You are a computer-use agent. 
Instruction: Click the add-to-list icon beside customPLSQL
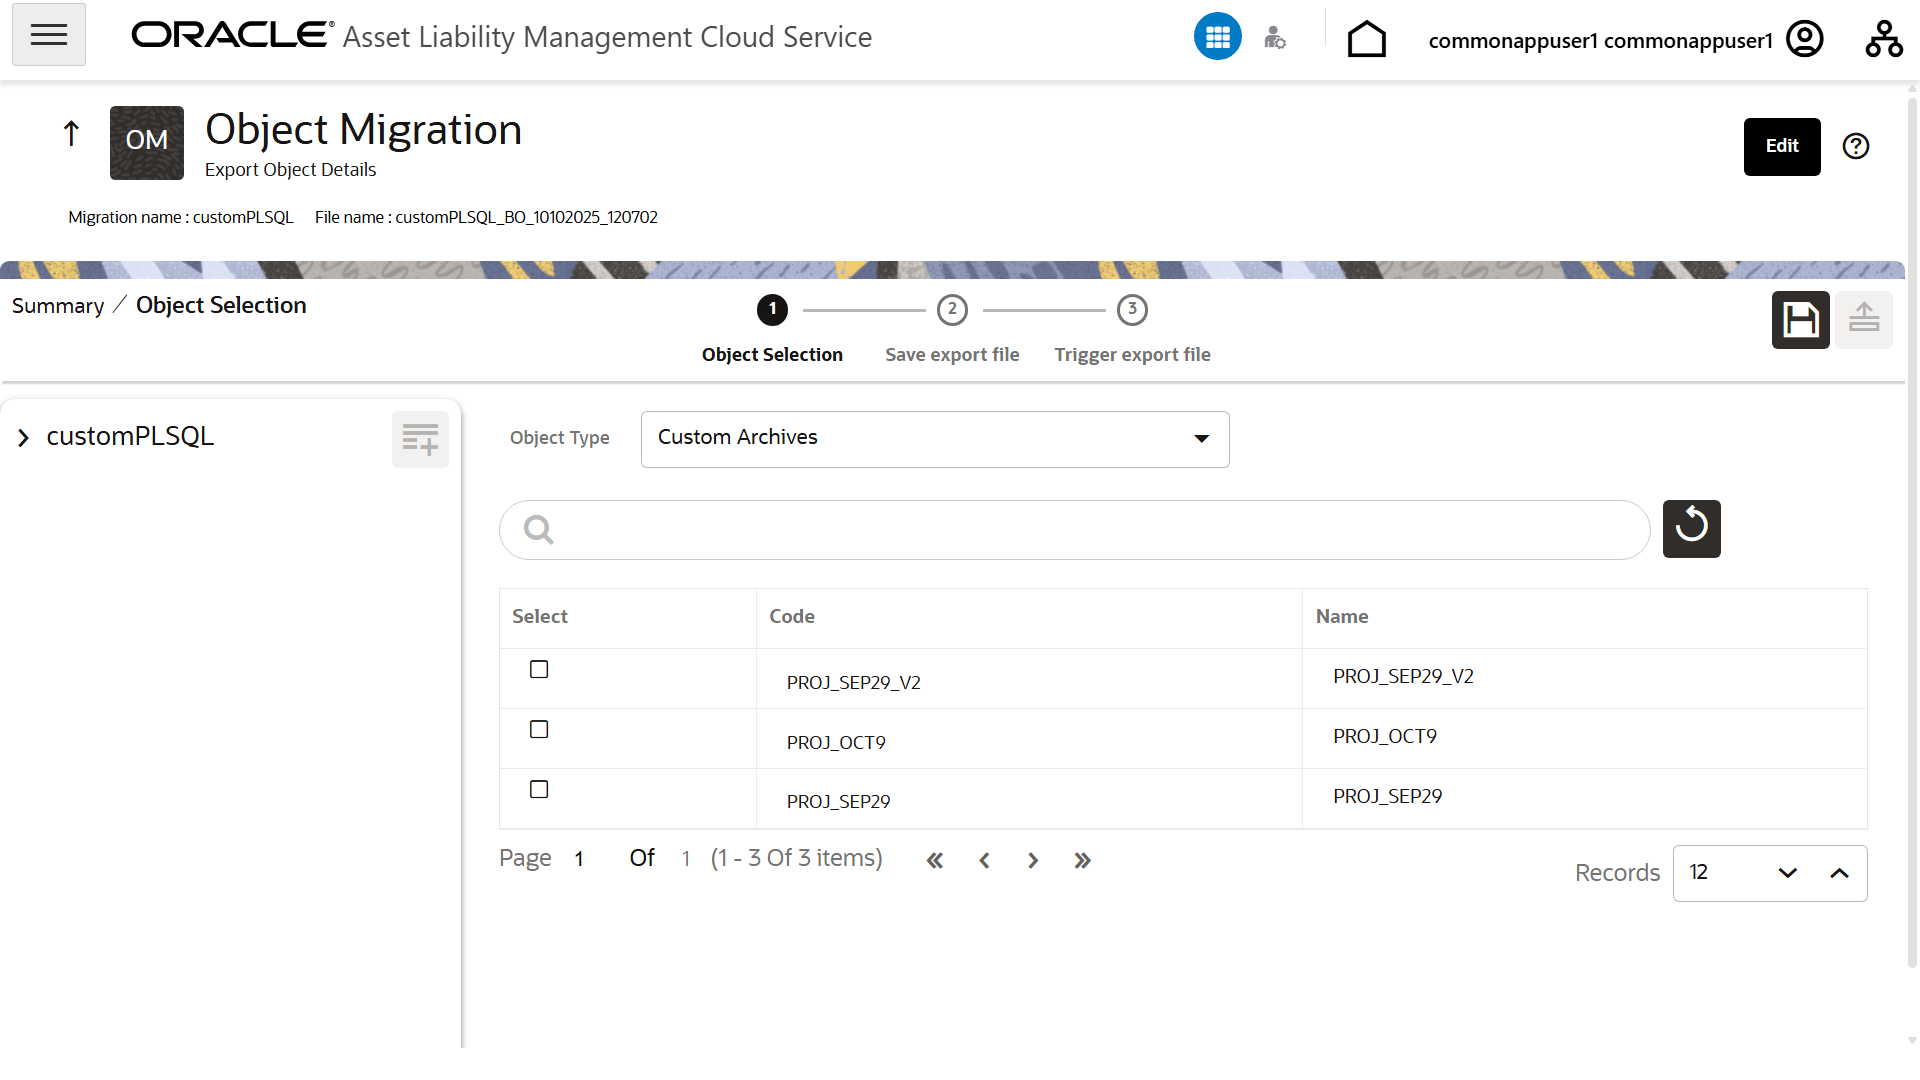tap(420, 439)
